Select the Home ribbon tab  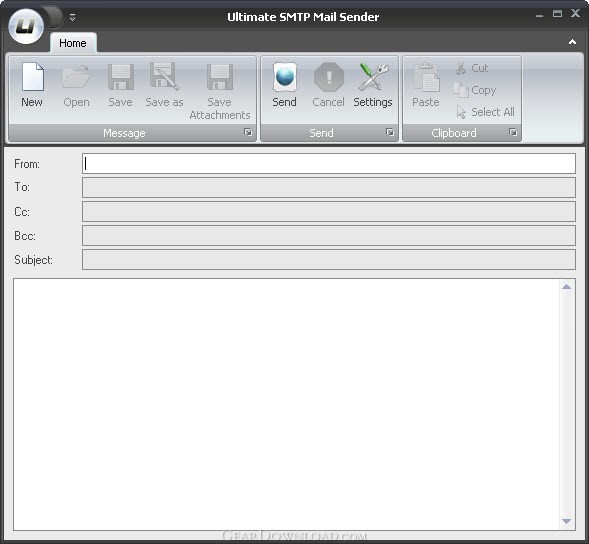[x=73, y=43]
